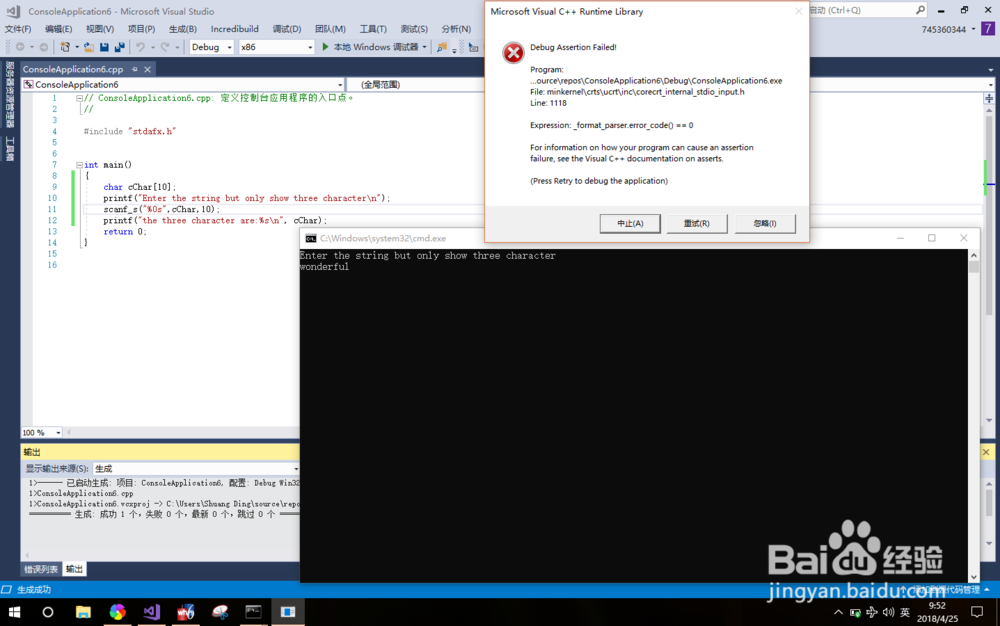The height and width of the screenshot is (626, 1000).
Task: Open the 文件(F) File menu
Action: (x=18, y=29)
